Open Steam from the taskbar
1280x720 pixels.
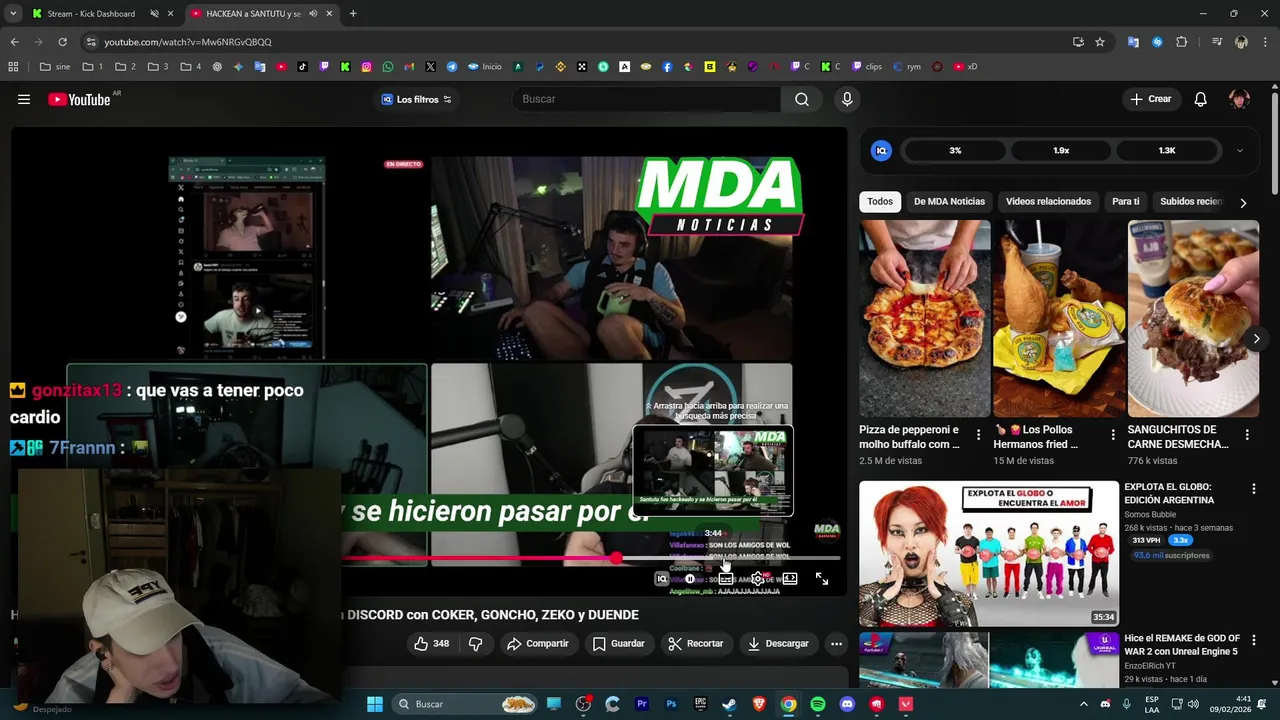pyautogui.click(x=729, y=704)
